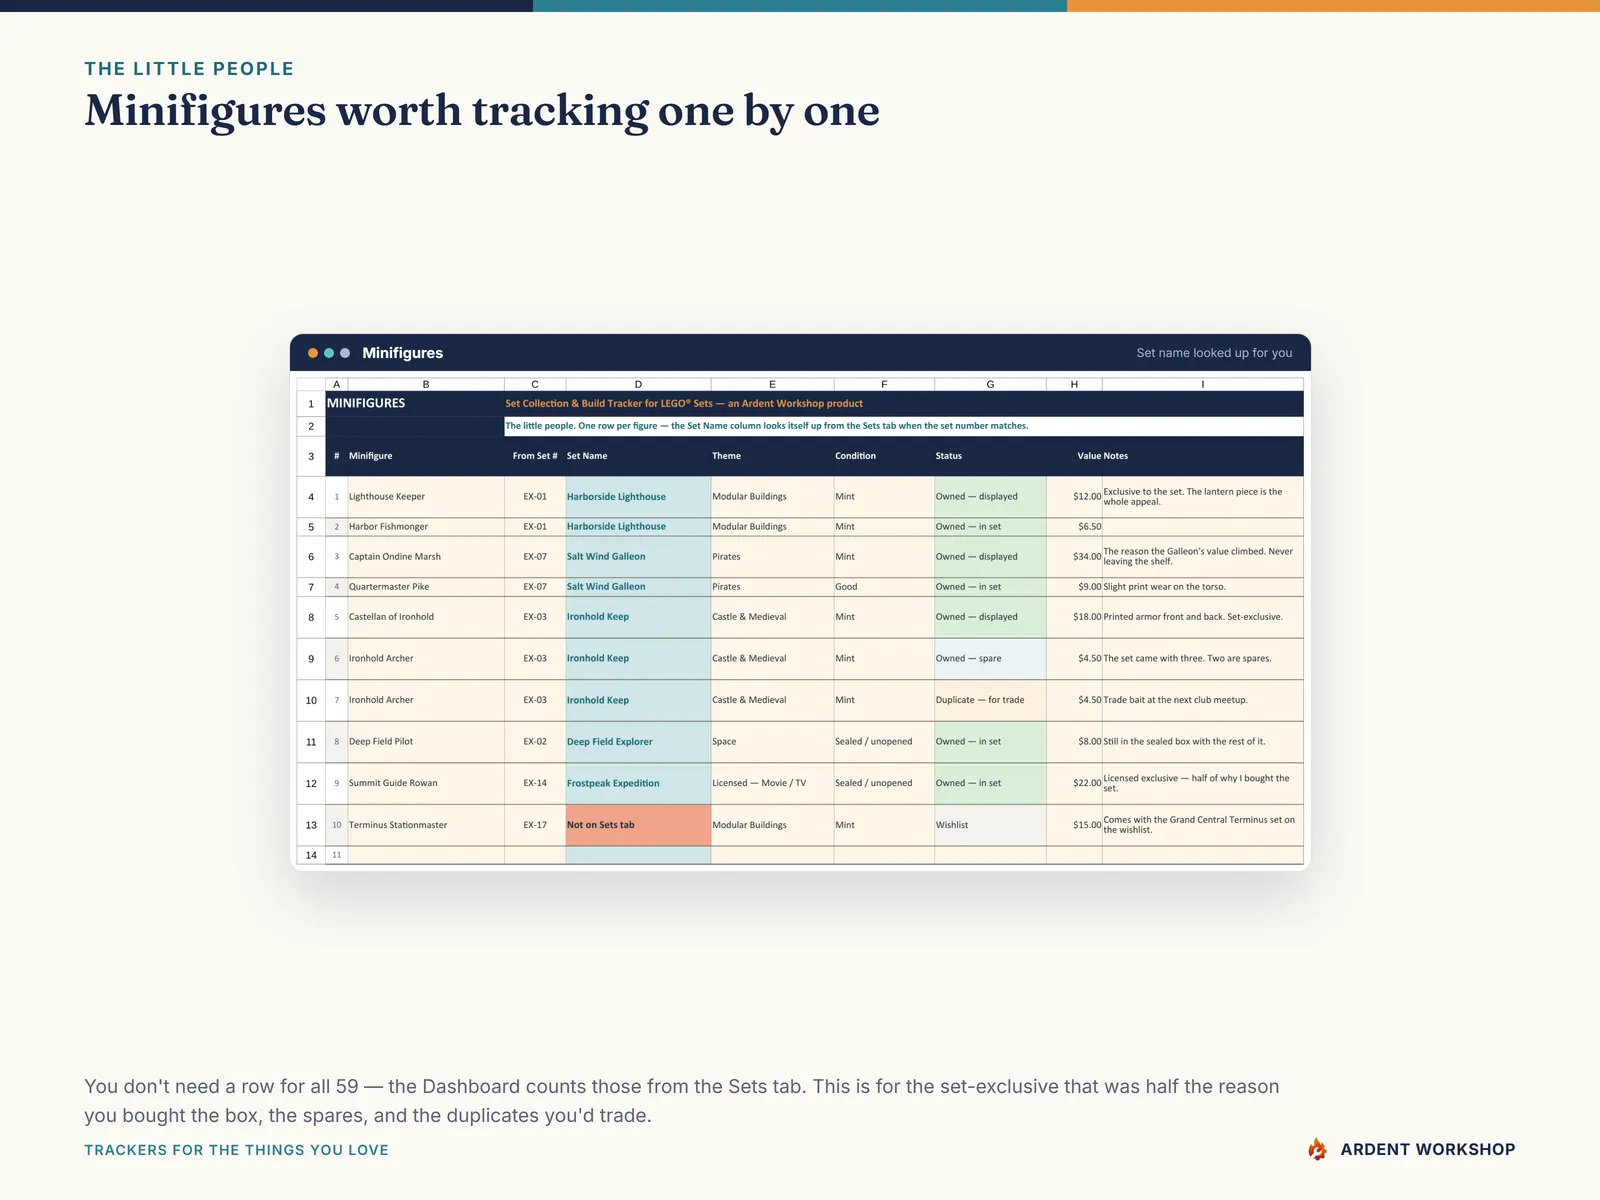Click the 'Licensed — Movie / TV' theme cell
Viewport: 1600px width, 1200px height.
tap(772, 783)
